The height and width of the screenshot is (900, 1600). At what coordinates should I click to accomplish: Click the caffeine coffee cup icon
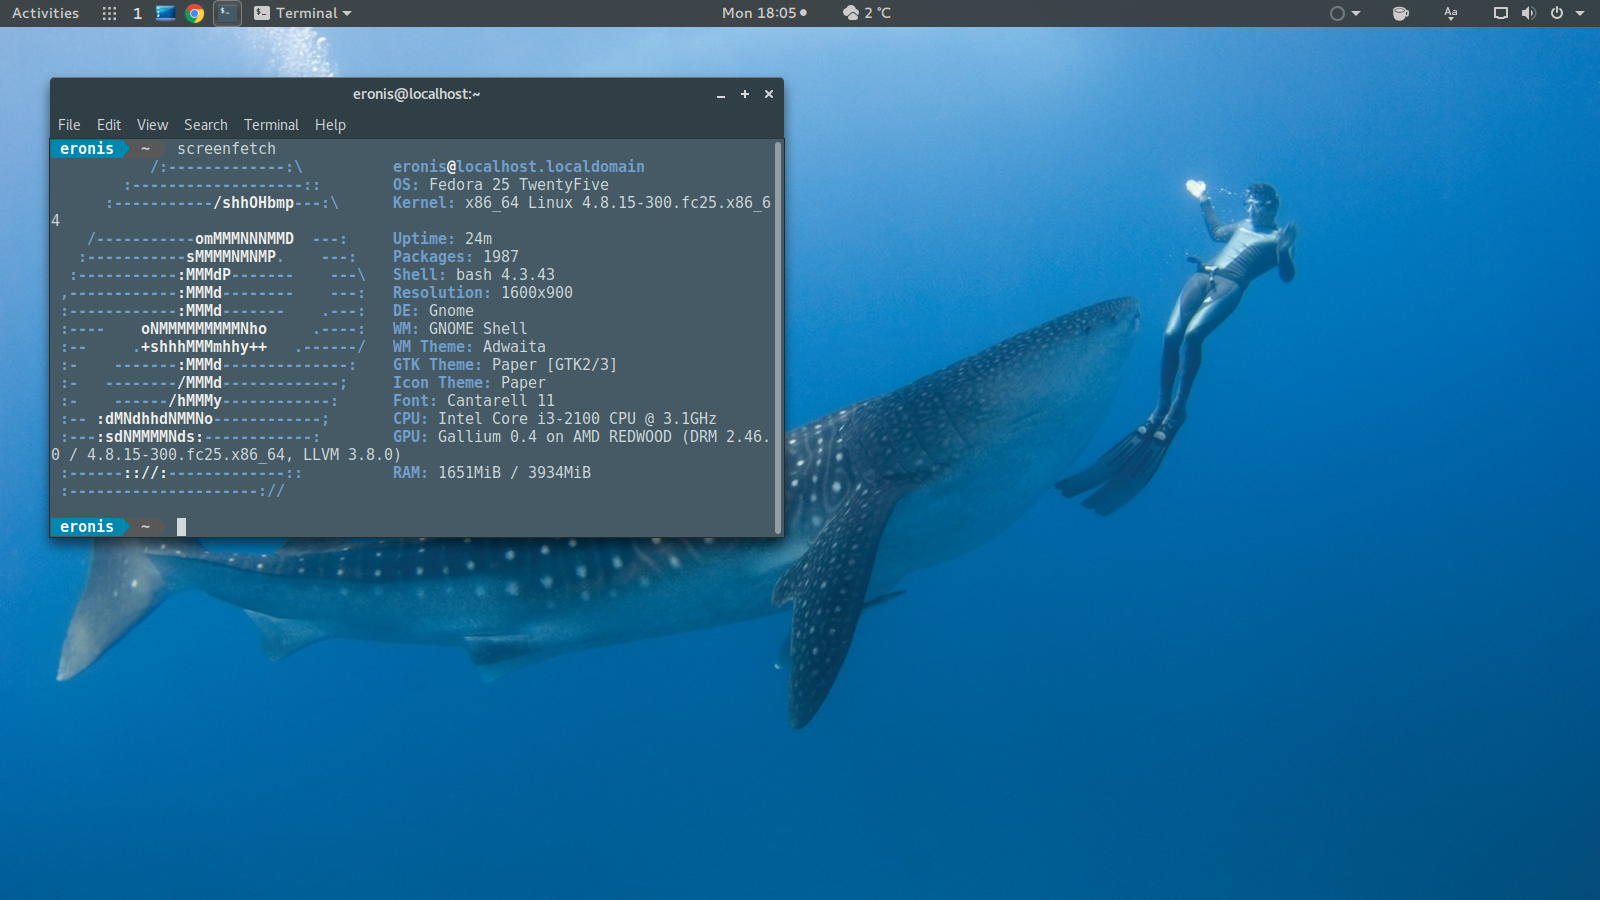1400,13
